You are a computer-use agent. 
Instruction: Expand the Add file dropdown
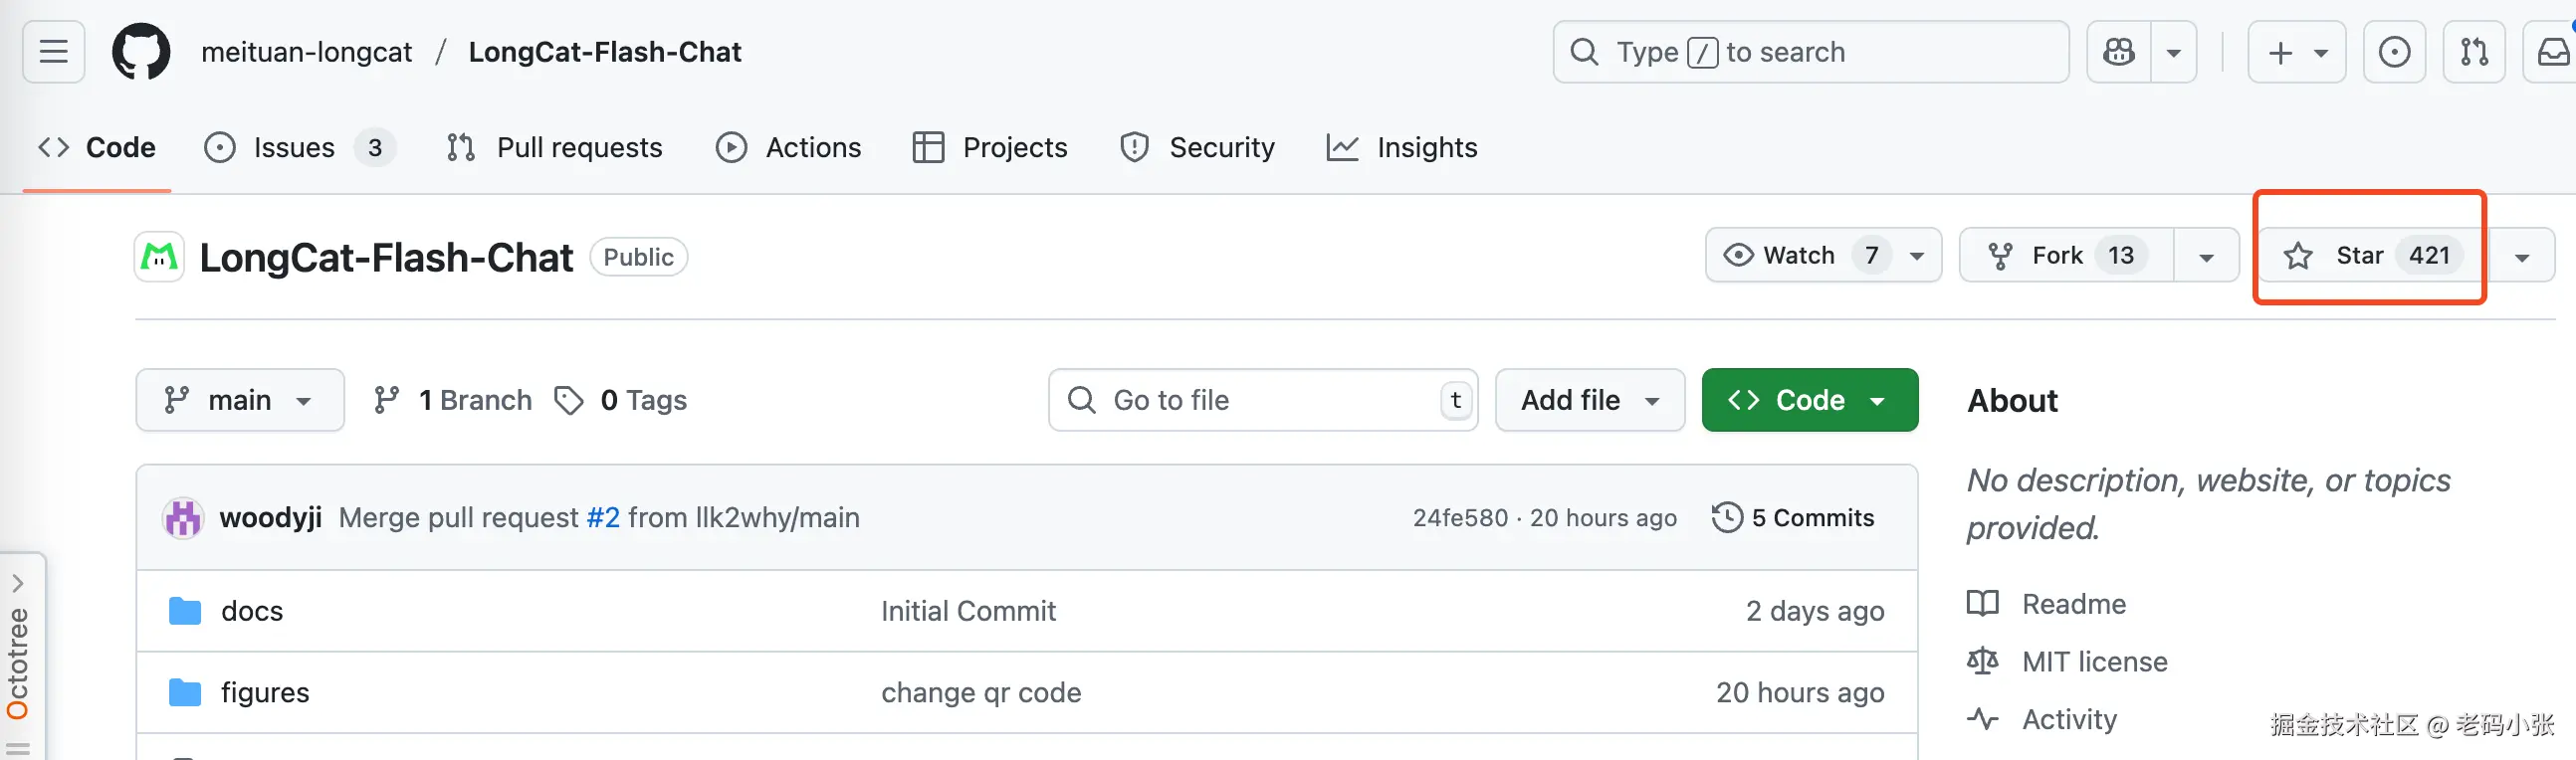tap(1589, 400)
